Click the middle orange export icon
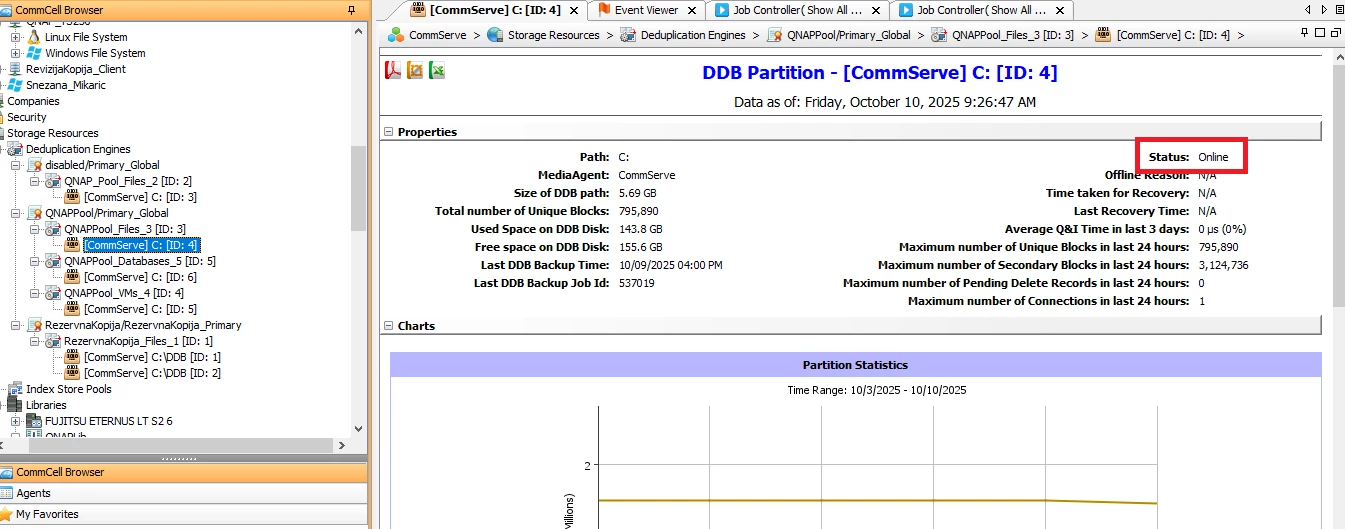 [415, 71]
